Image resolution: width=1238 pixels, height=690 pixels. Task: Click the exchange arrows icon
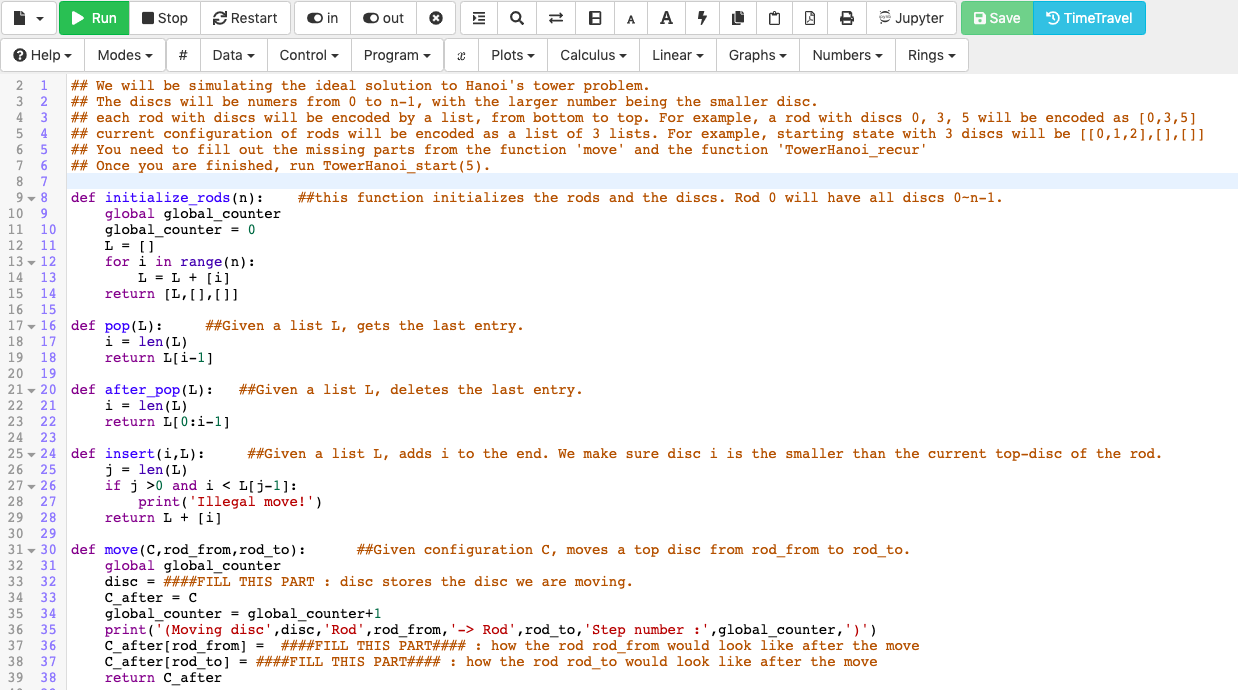[556, 18]
